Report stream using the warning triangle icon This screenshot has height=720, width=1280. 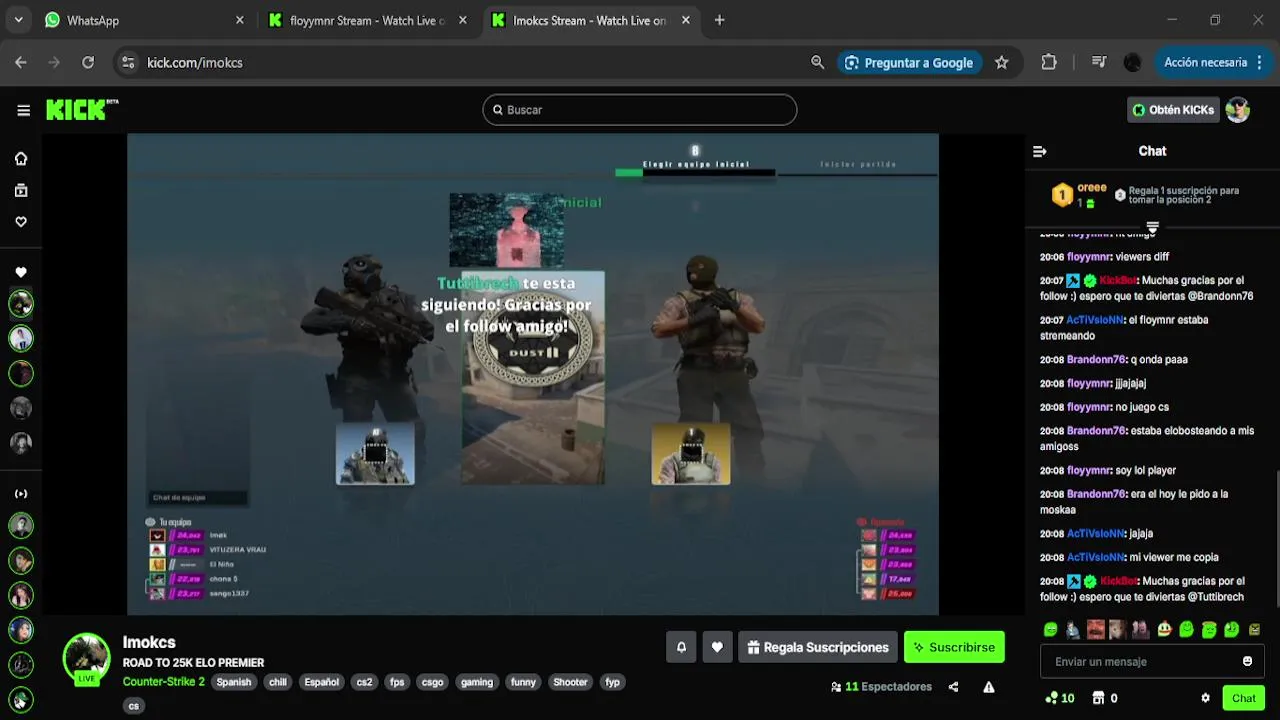[989, 687]
